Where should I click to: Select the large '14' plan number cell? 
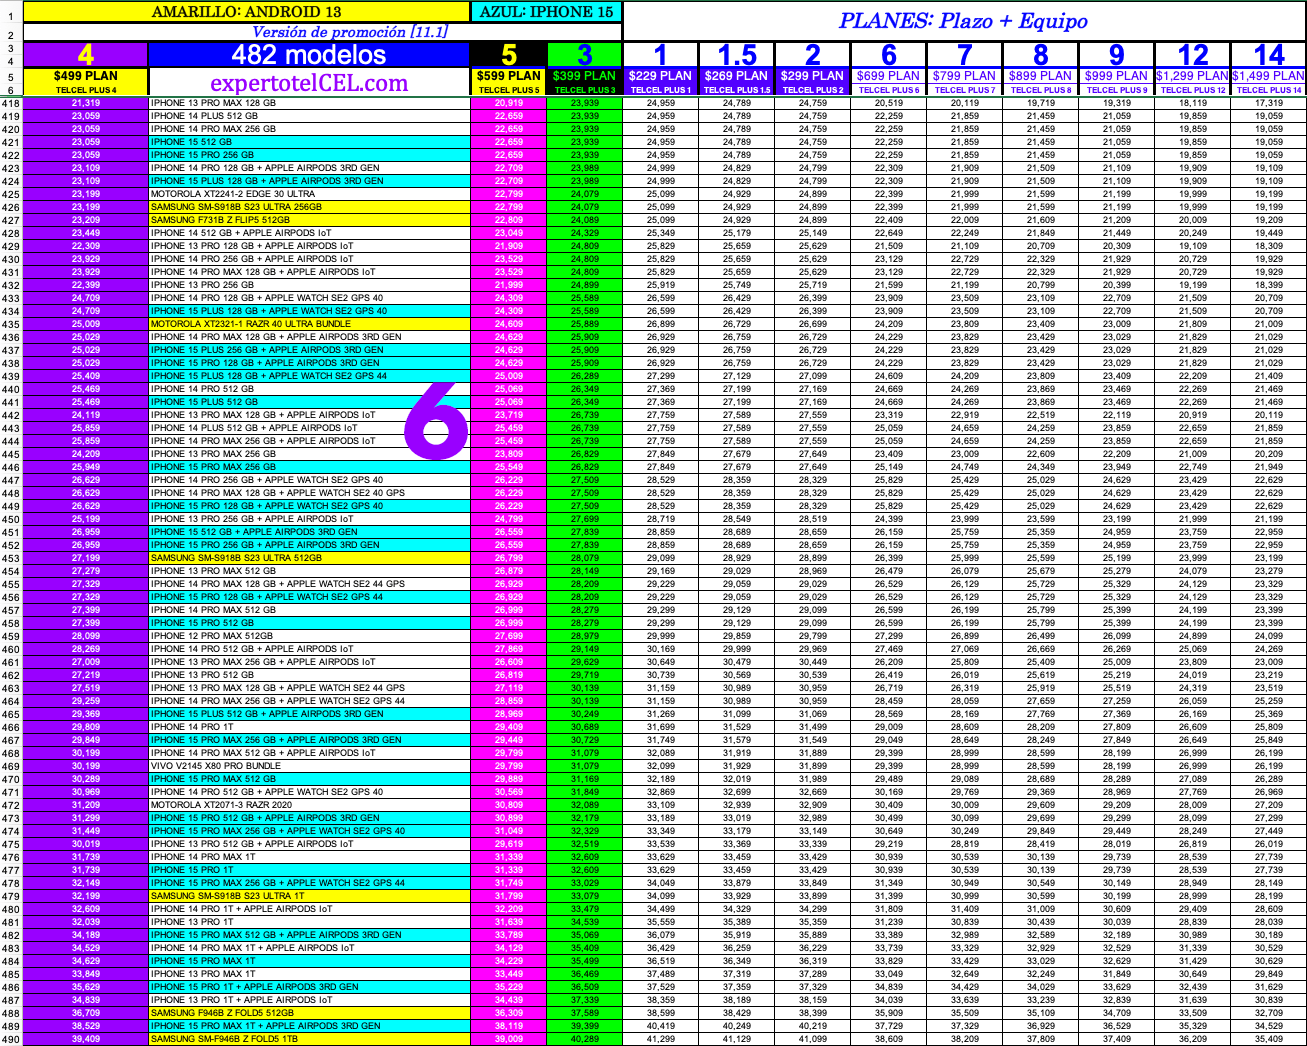(1269, 55)
